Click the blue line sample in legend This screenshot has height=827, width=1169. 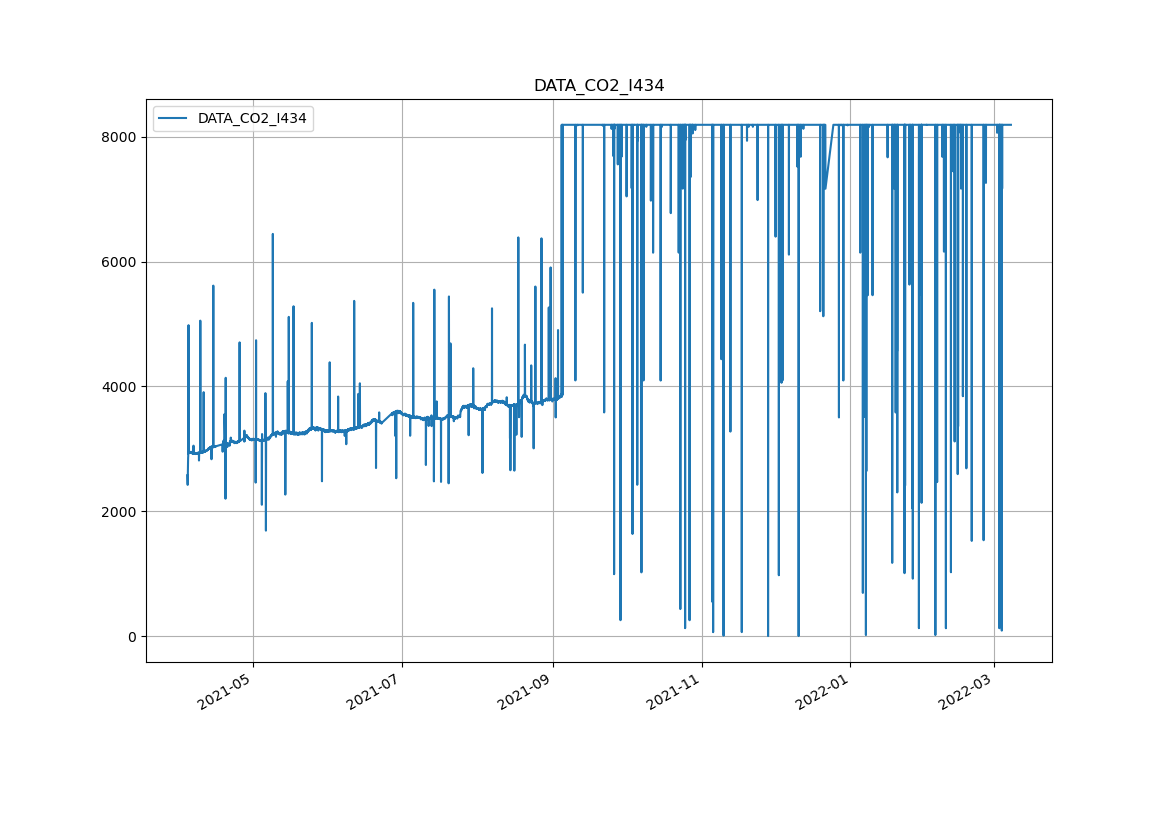point(175,119)
